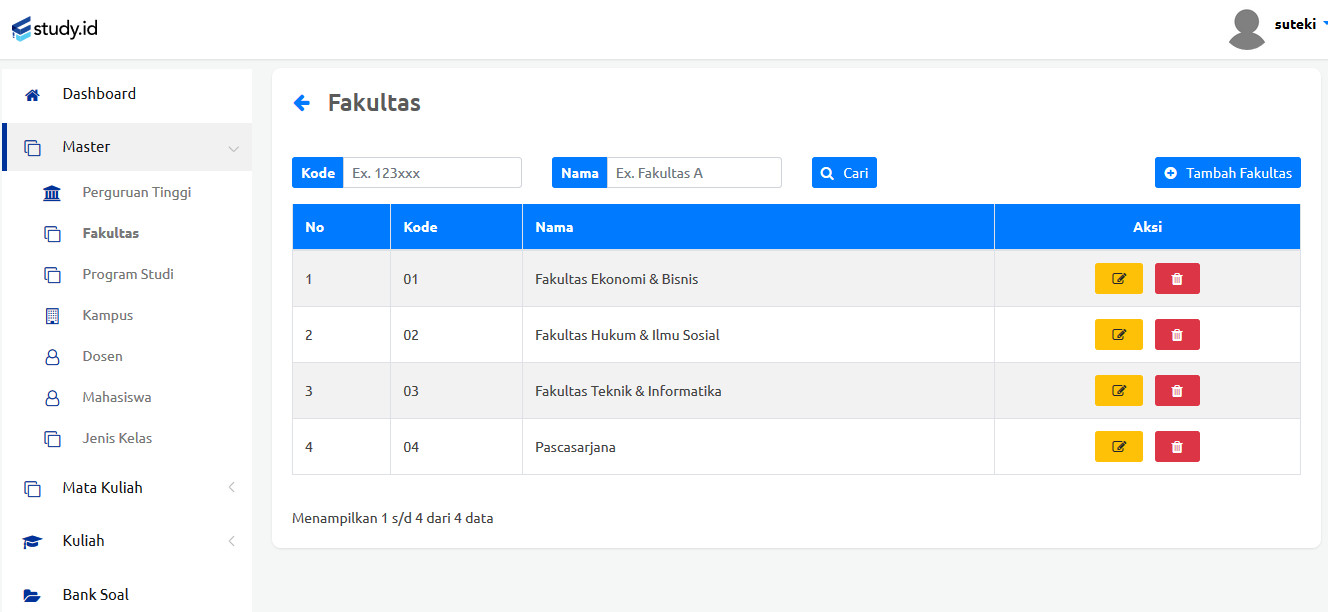Screen dimensions: 1328x612
Task: Expand the Mata Kuliah chevron
Action: (232, 488)
